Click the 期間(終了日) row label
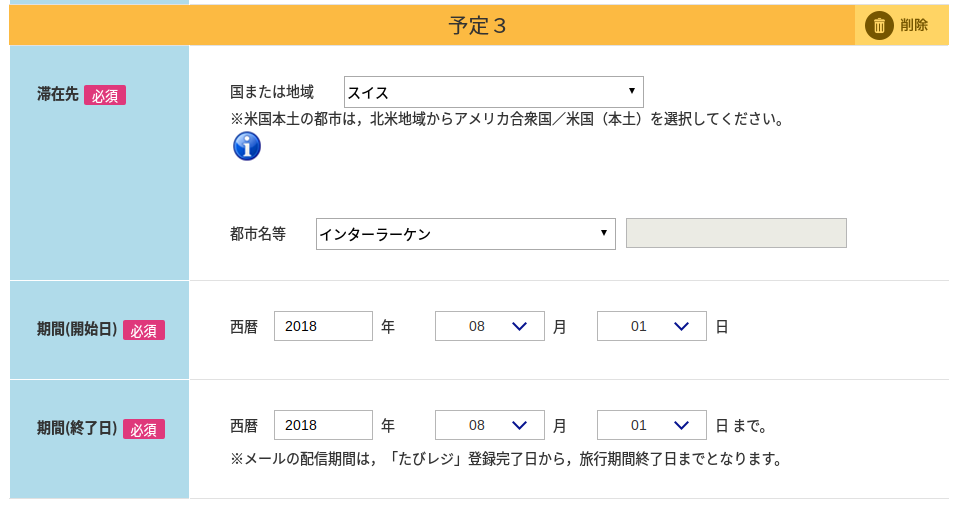 coord(77,428)
